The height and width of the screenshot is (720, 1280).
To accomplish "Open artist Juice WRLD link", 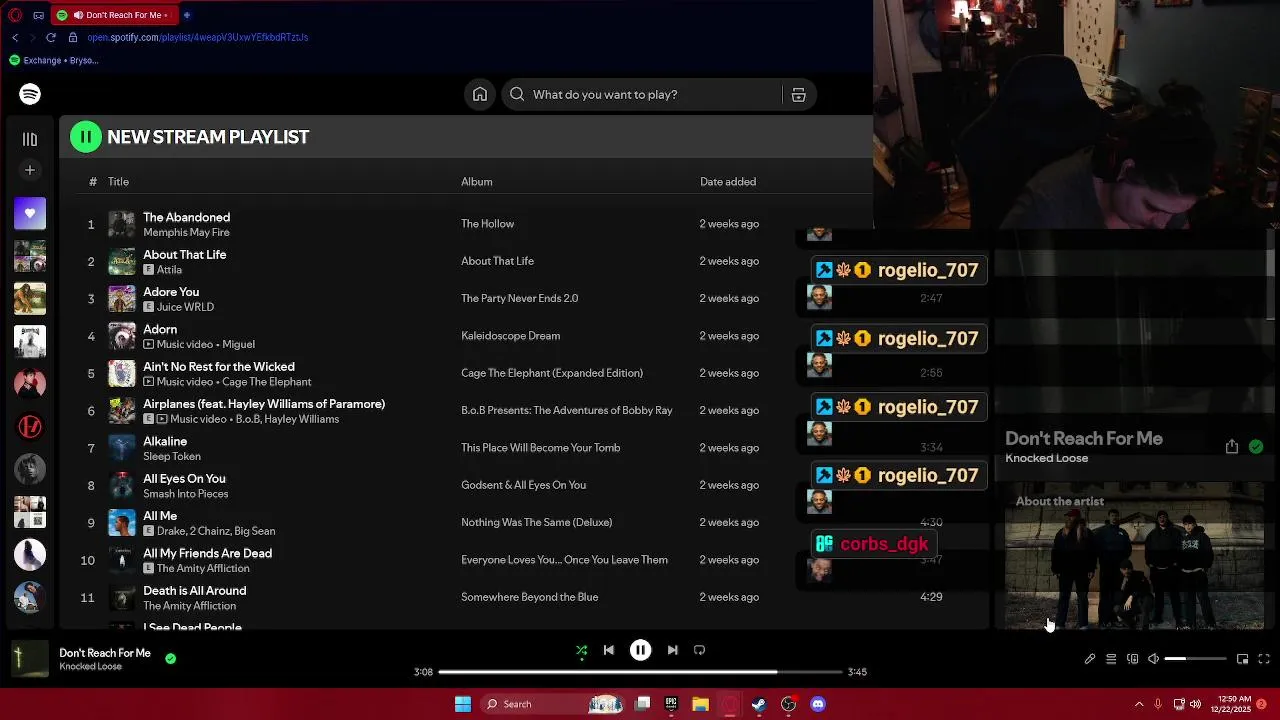I will coord(185,307).
